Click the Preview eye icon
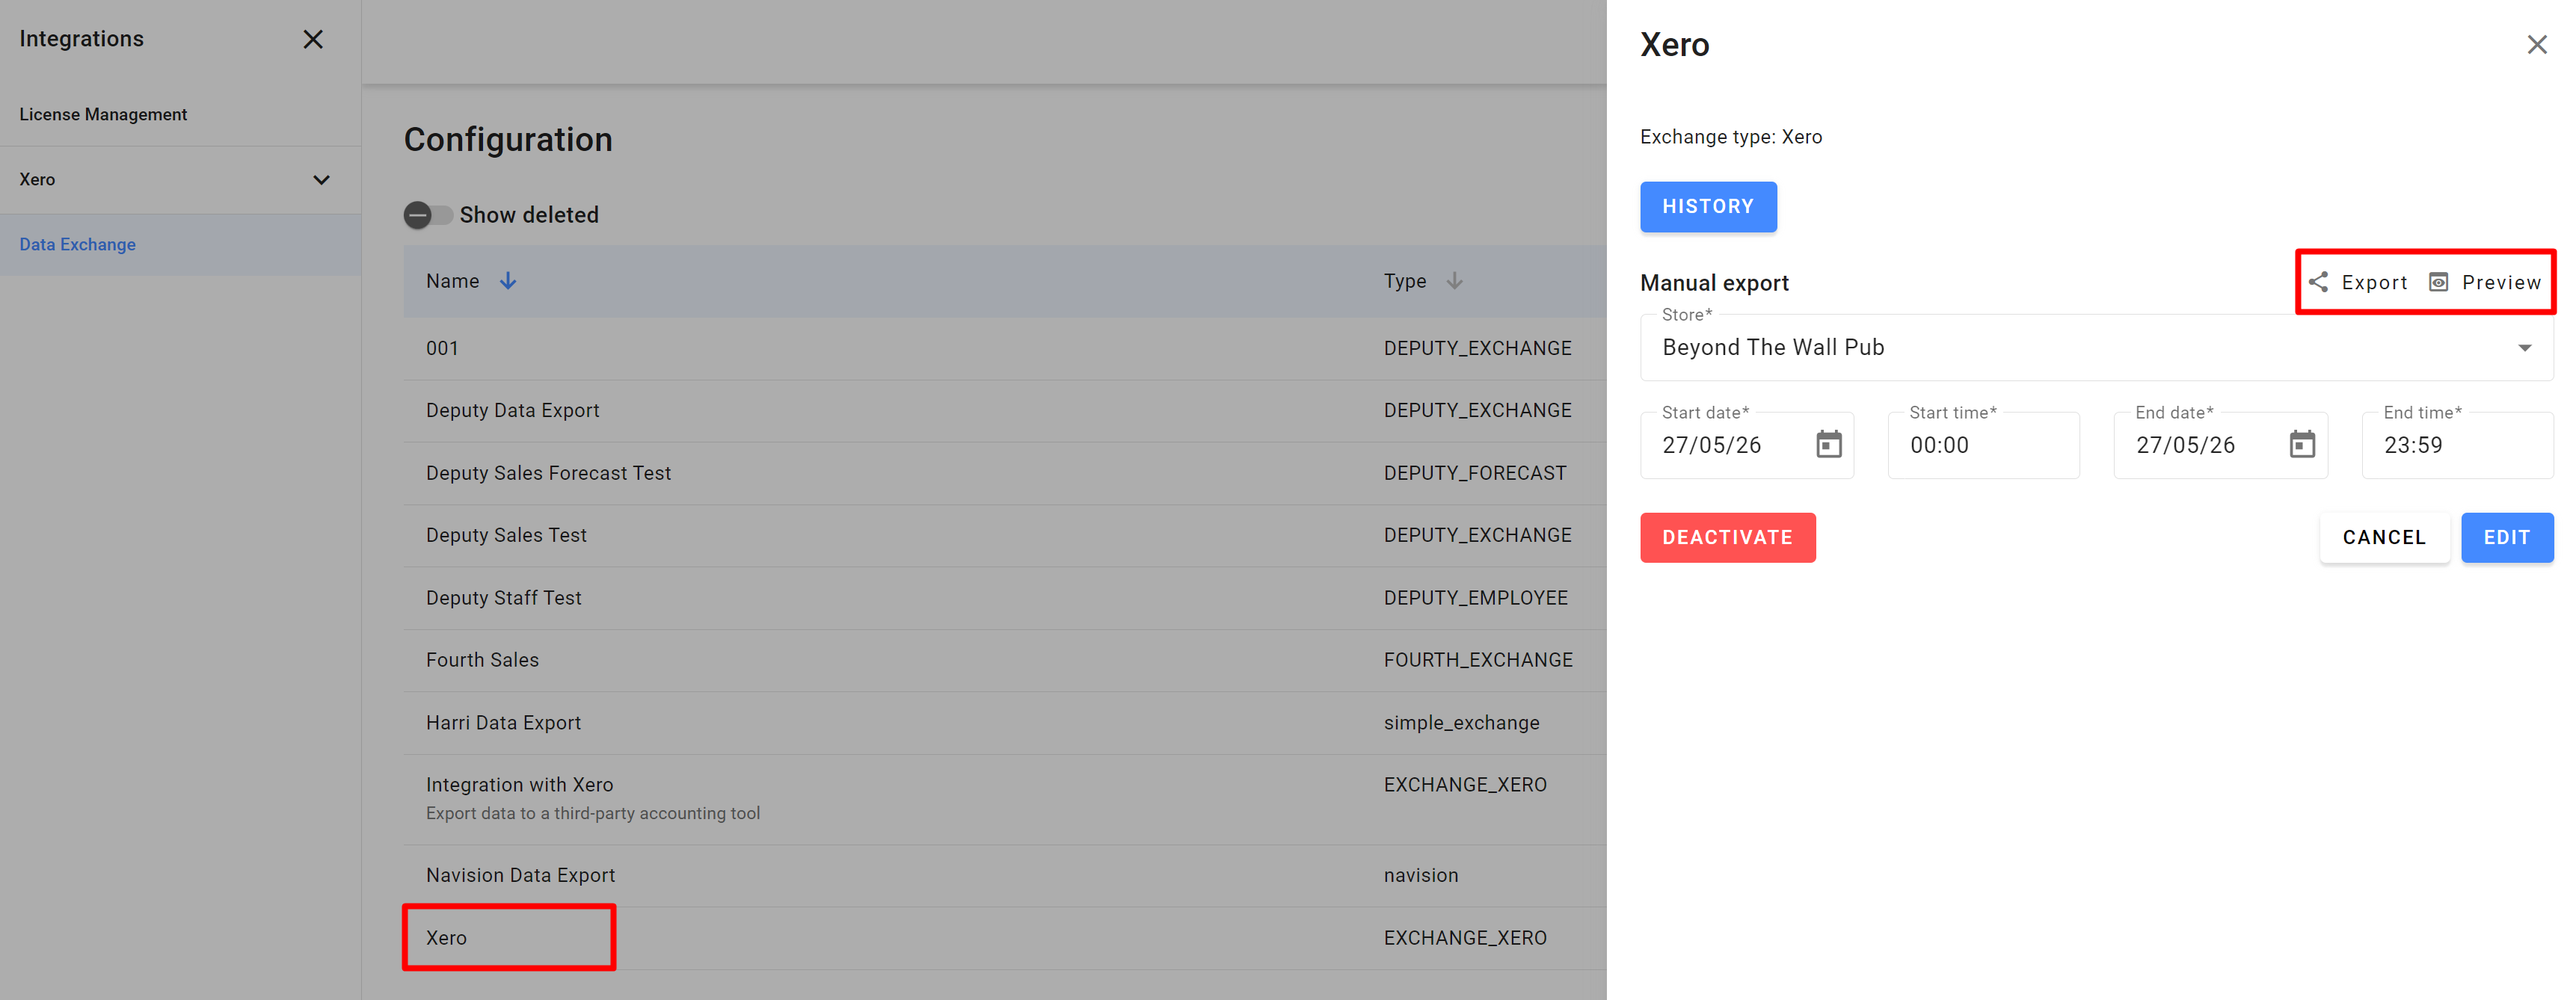Screen dimensions: 2576x1000 point(2439,282)
